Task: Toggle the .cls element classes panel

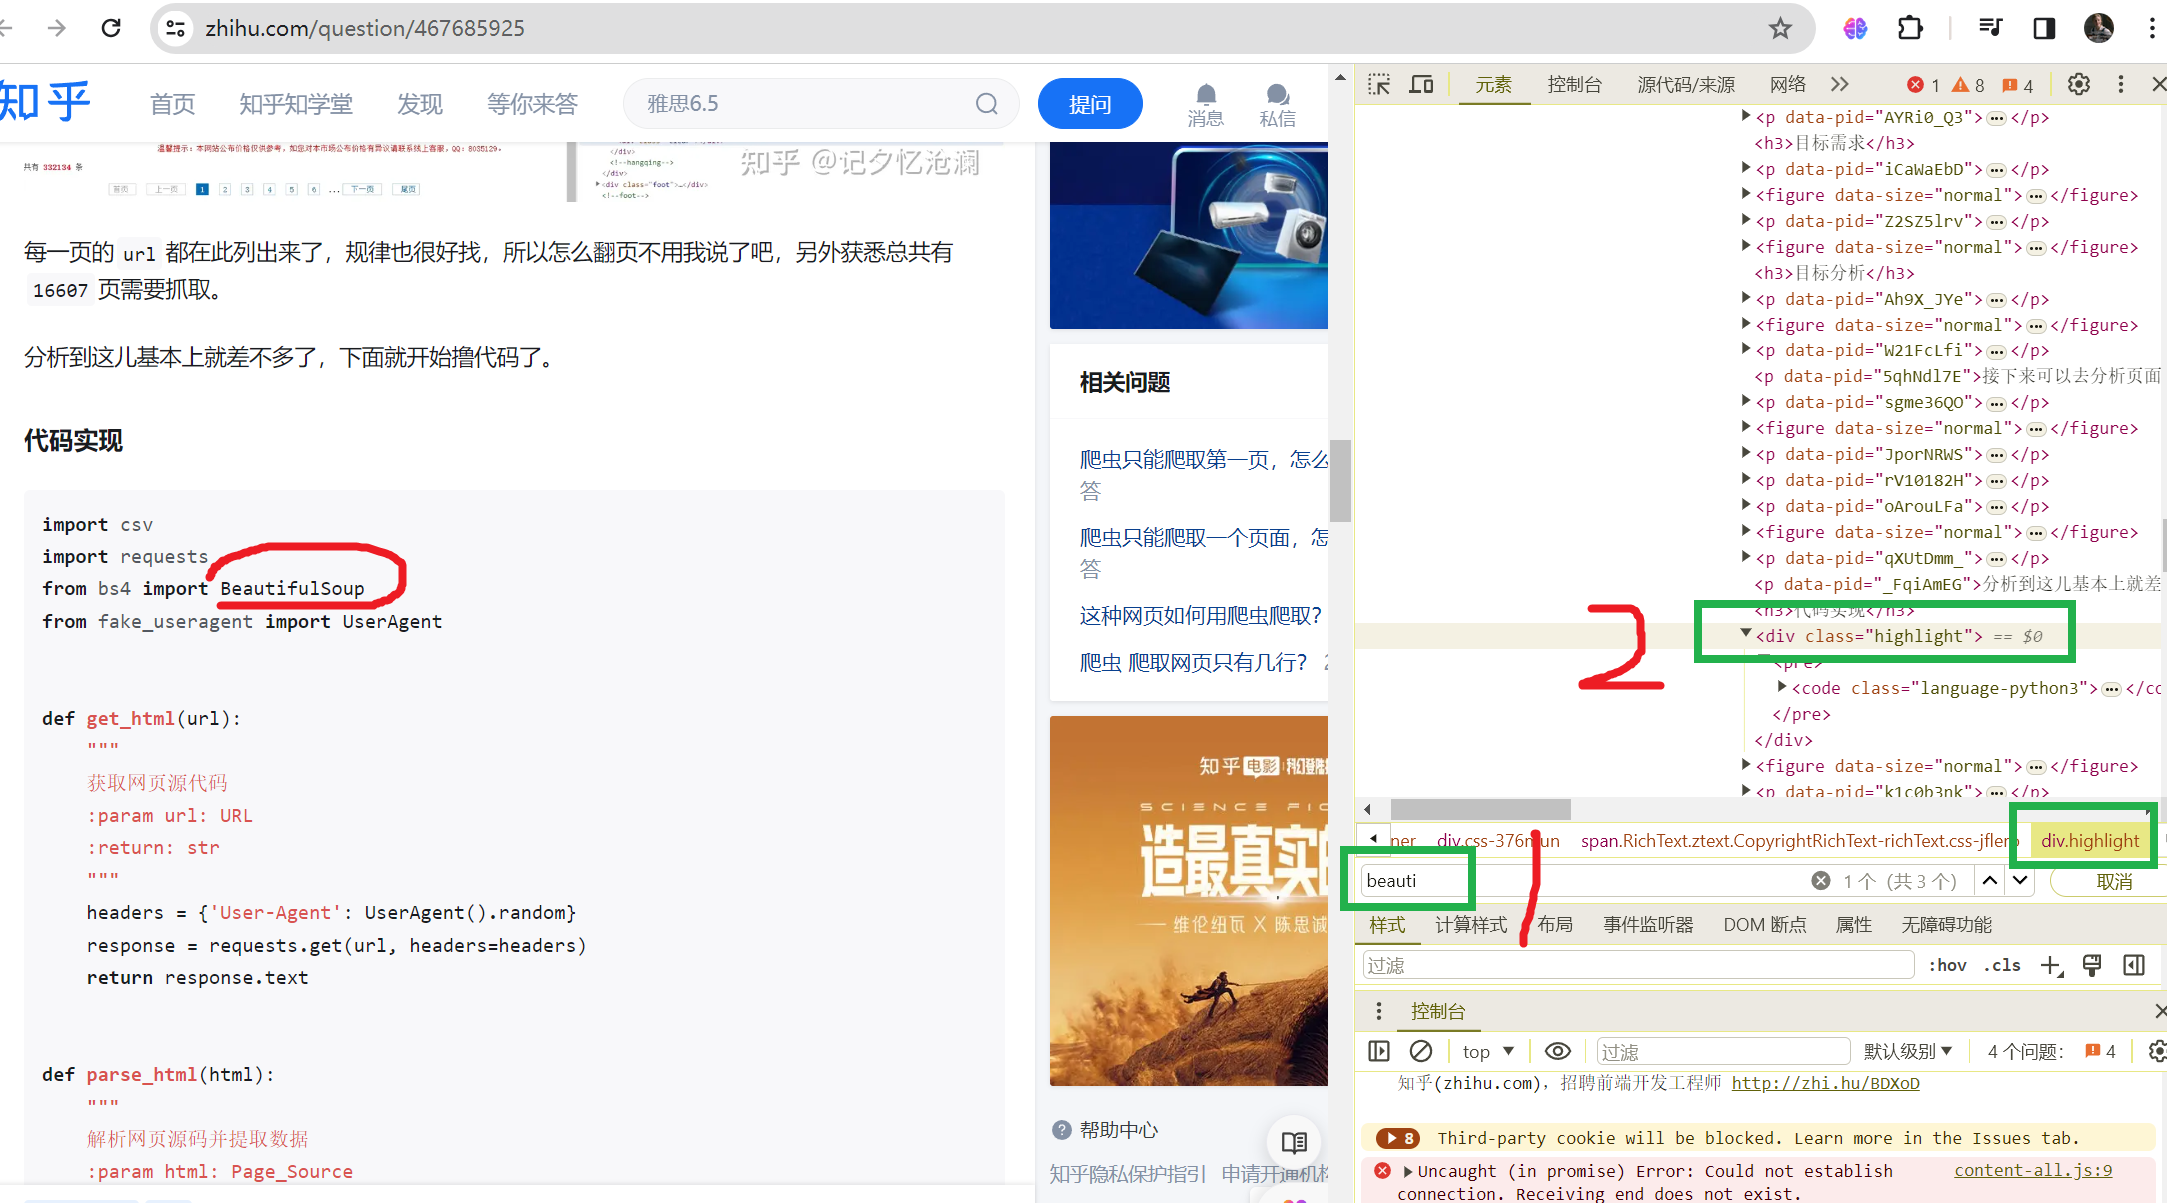Action: 2003,965
